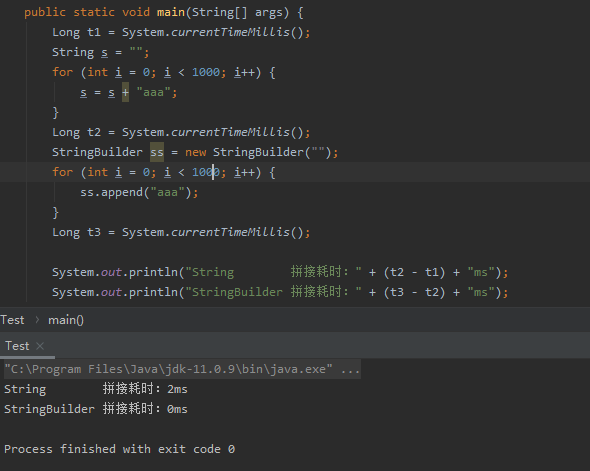Click the 'Long t3' declaration line

[x=181, y=232]
